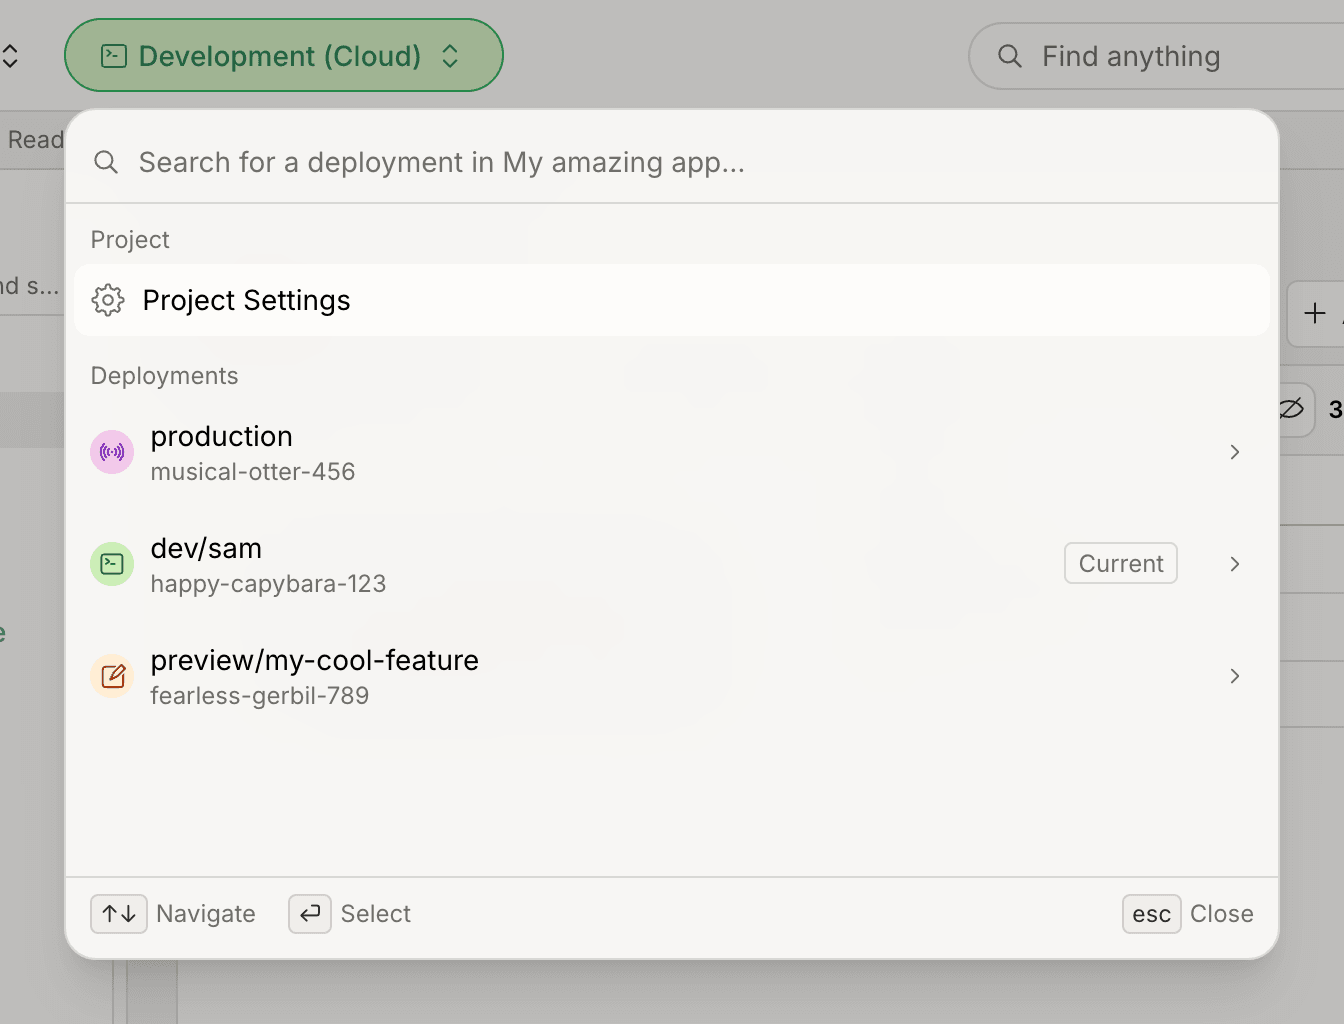Select the production deployment musical-otter-456
The width and height of the screenshot is (1344, 1024).
pos(672,452)
